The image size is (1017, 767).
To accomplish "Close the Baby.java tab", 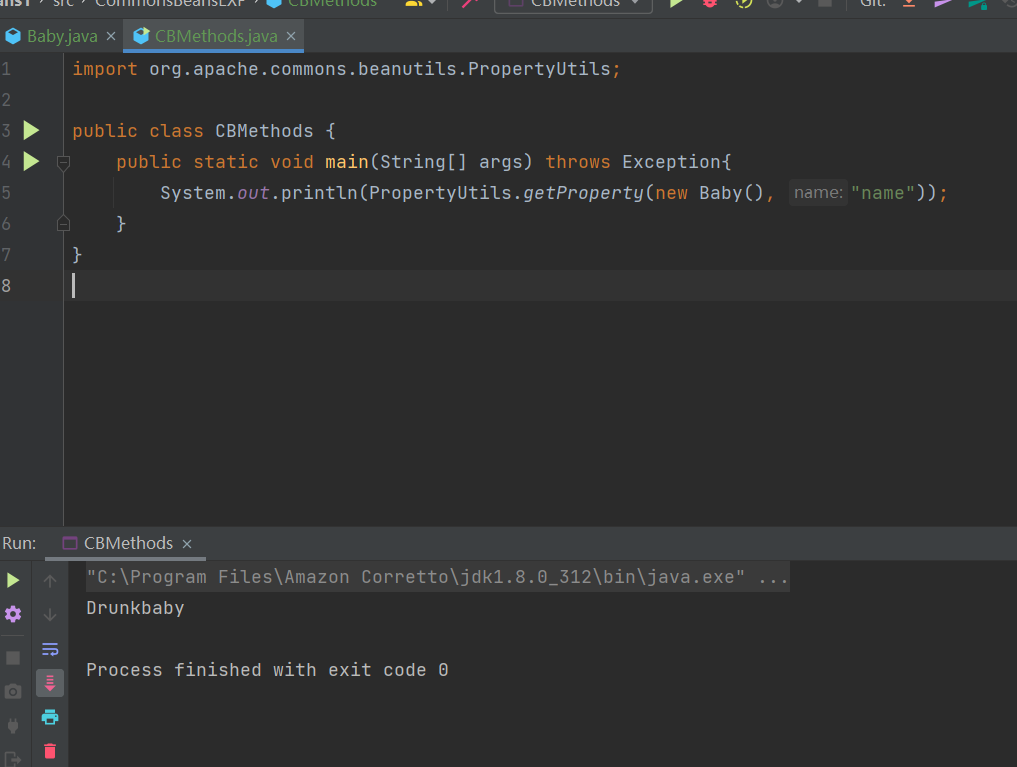I will click(111, 37).
